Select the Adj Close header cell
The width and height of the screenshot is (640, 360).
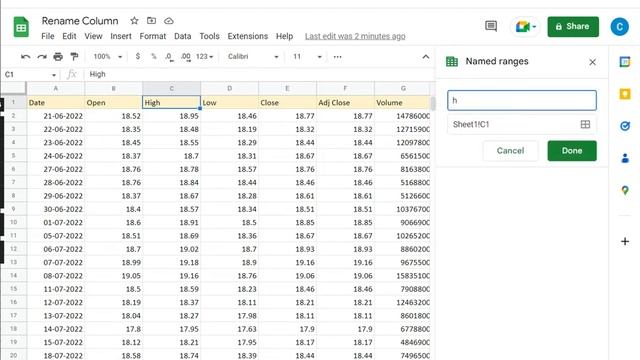tap(345, 102)
